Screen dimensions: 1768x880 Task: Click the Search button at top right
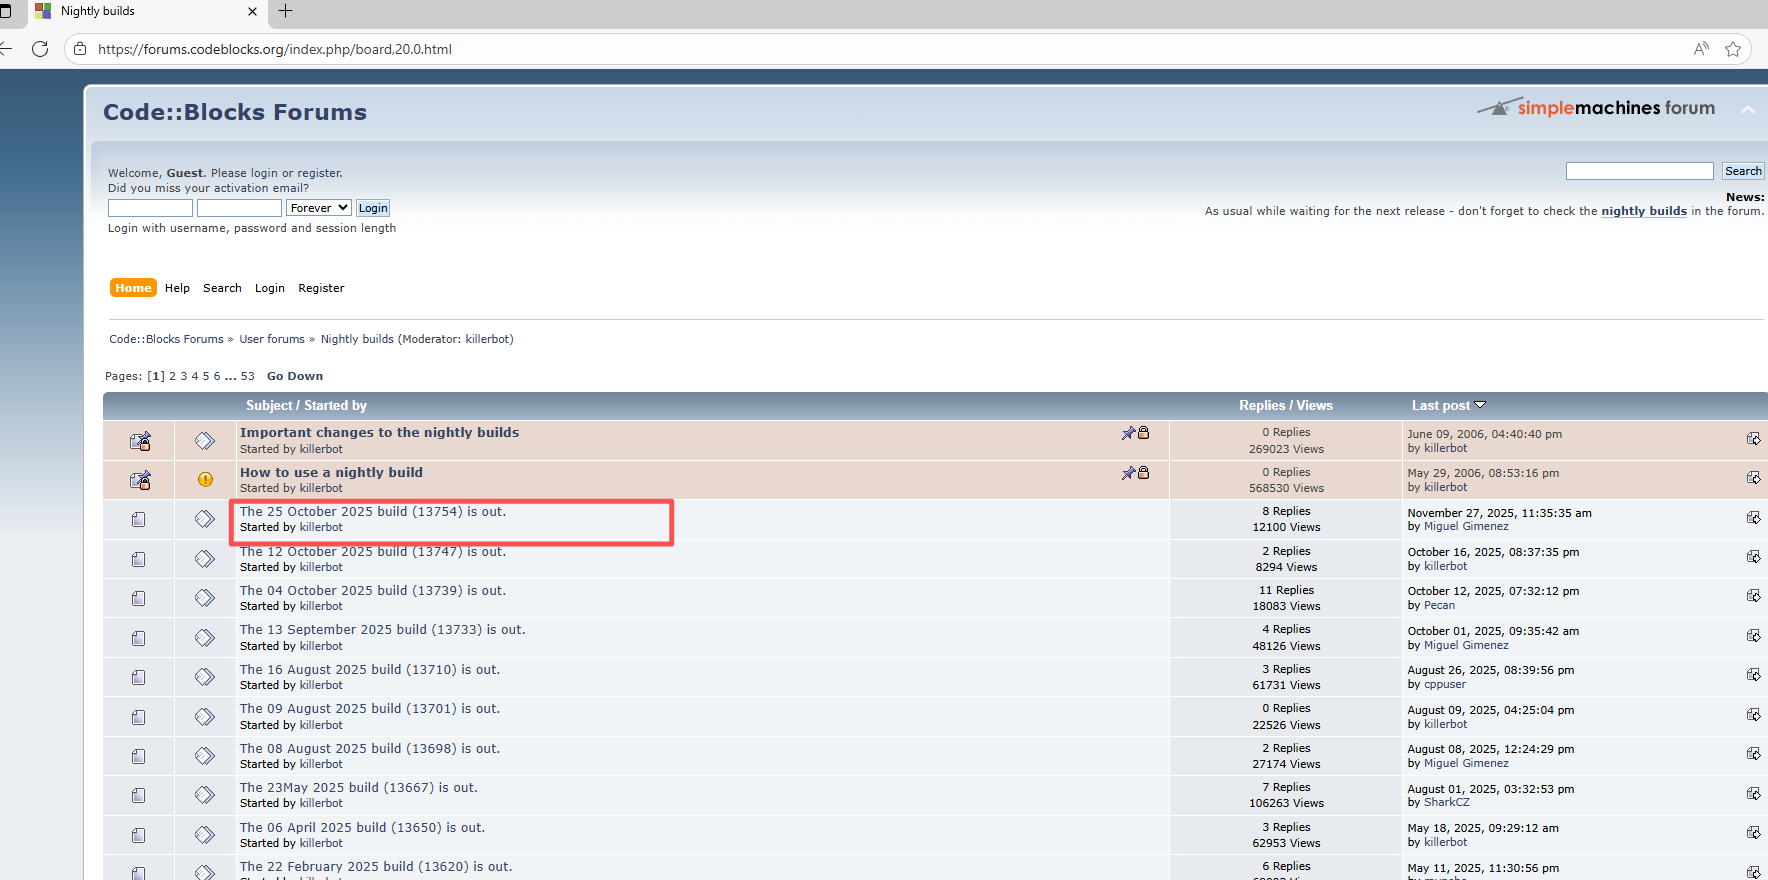pos(1743,171)
